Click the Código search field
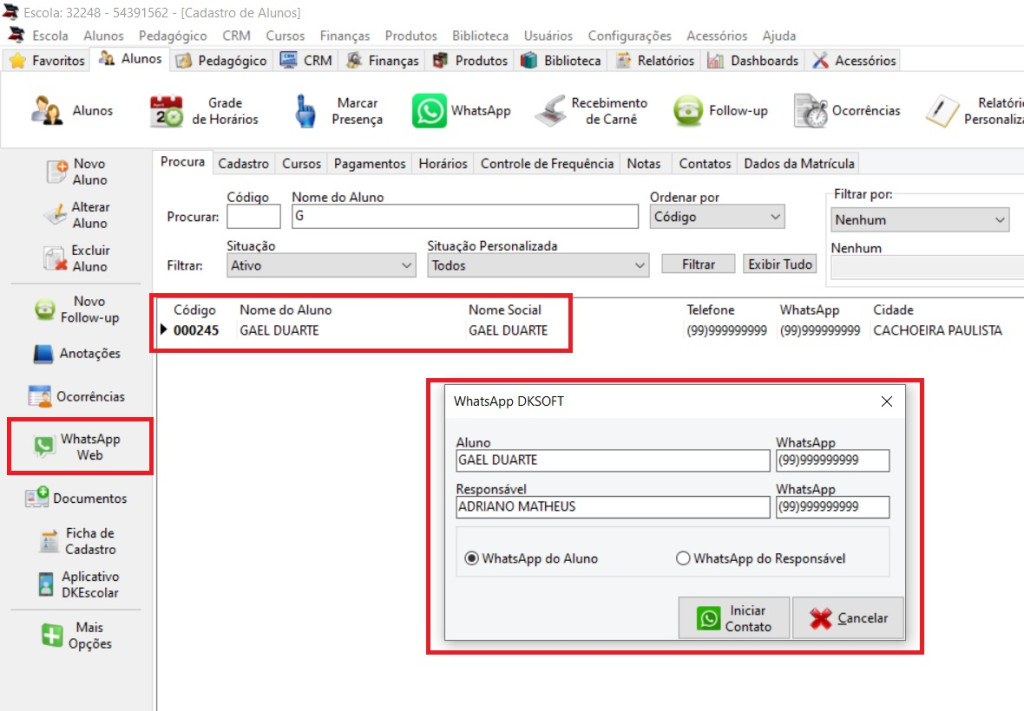This screenshot has height=711, width=1024. pyautogui.click(x=253, y=217)
